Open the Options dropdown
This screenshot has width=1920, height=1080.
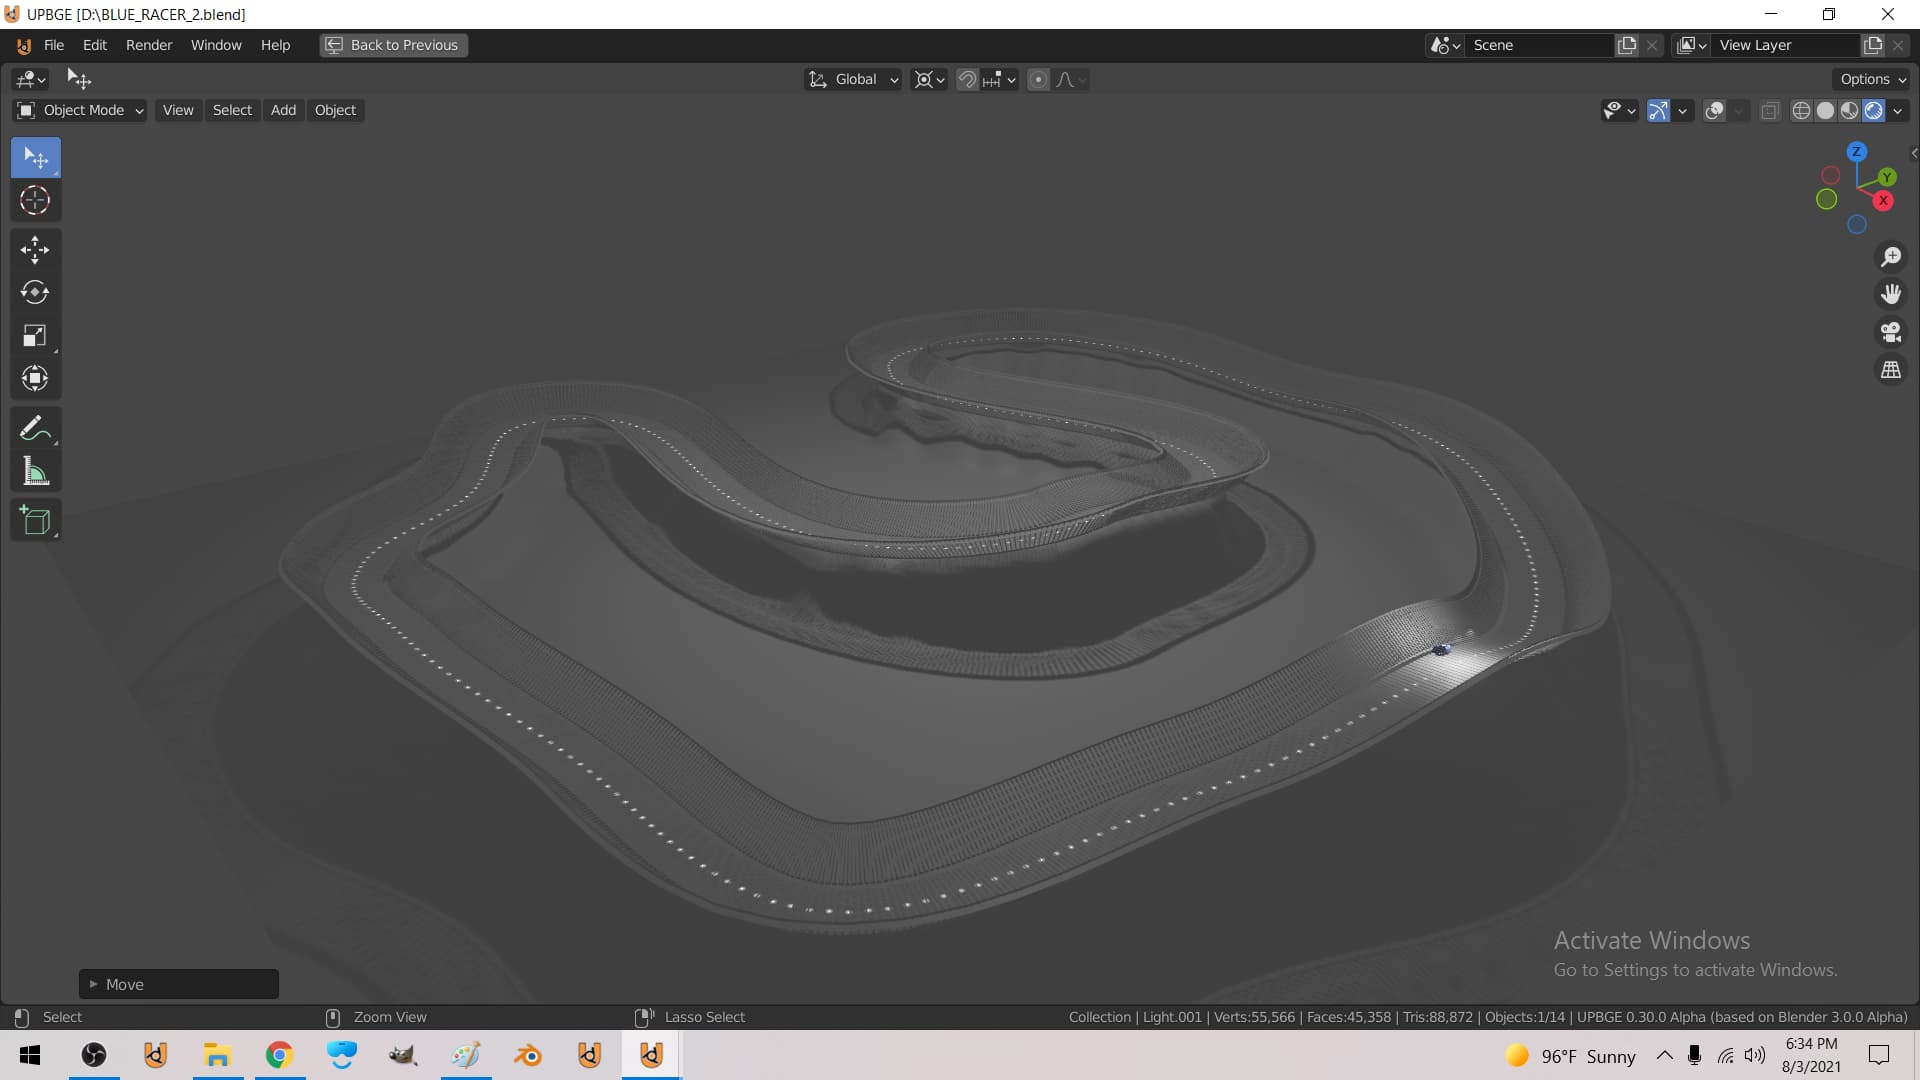1872,79
